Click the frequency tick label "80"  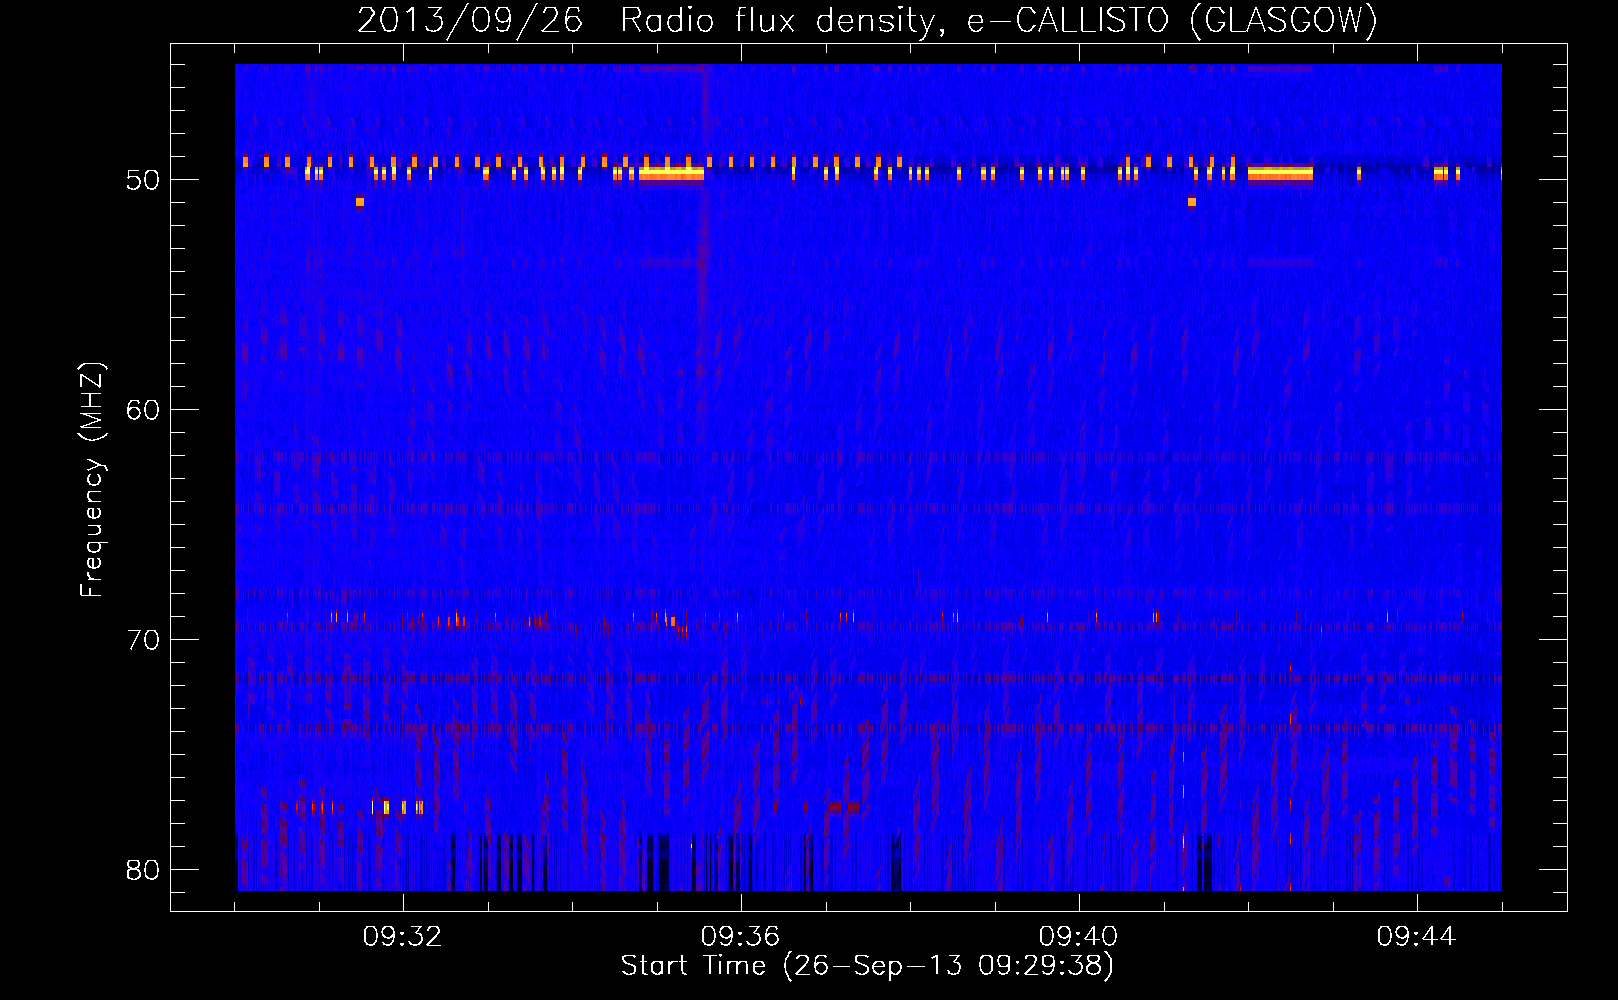[143, 870]
